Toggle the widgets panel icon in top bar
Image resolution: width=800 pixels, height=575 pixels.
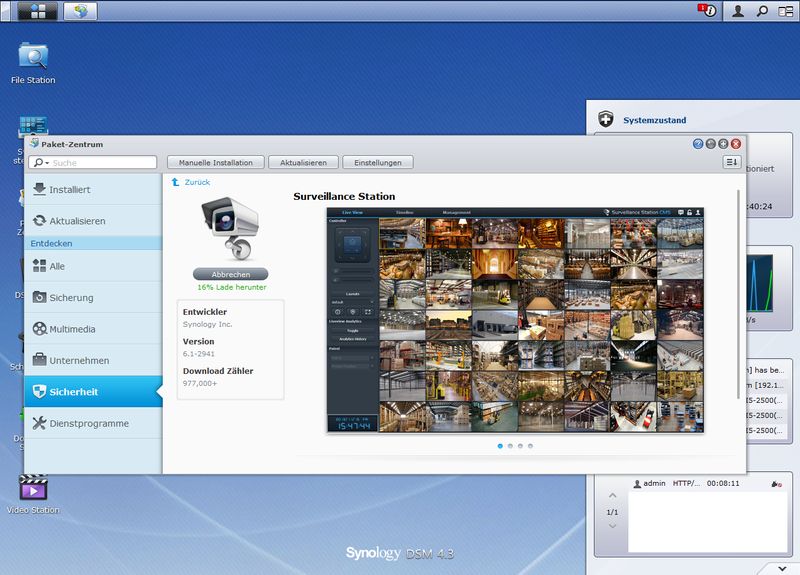785,11
